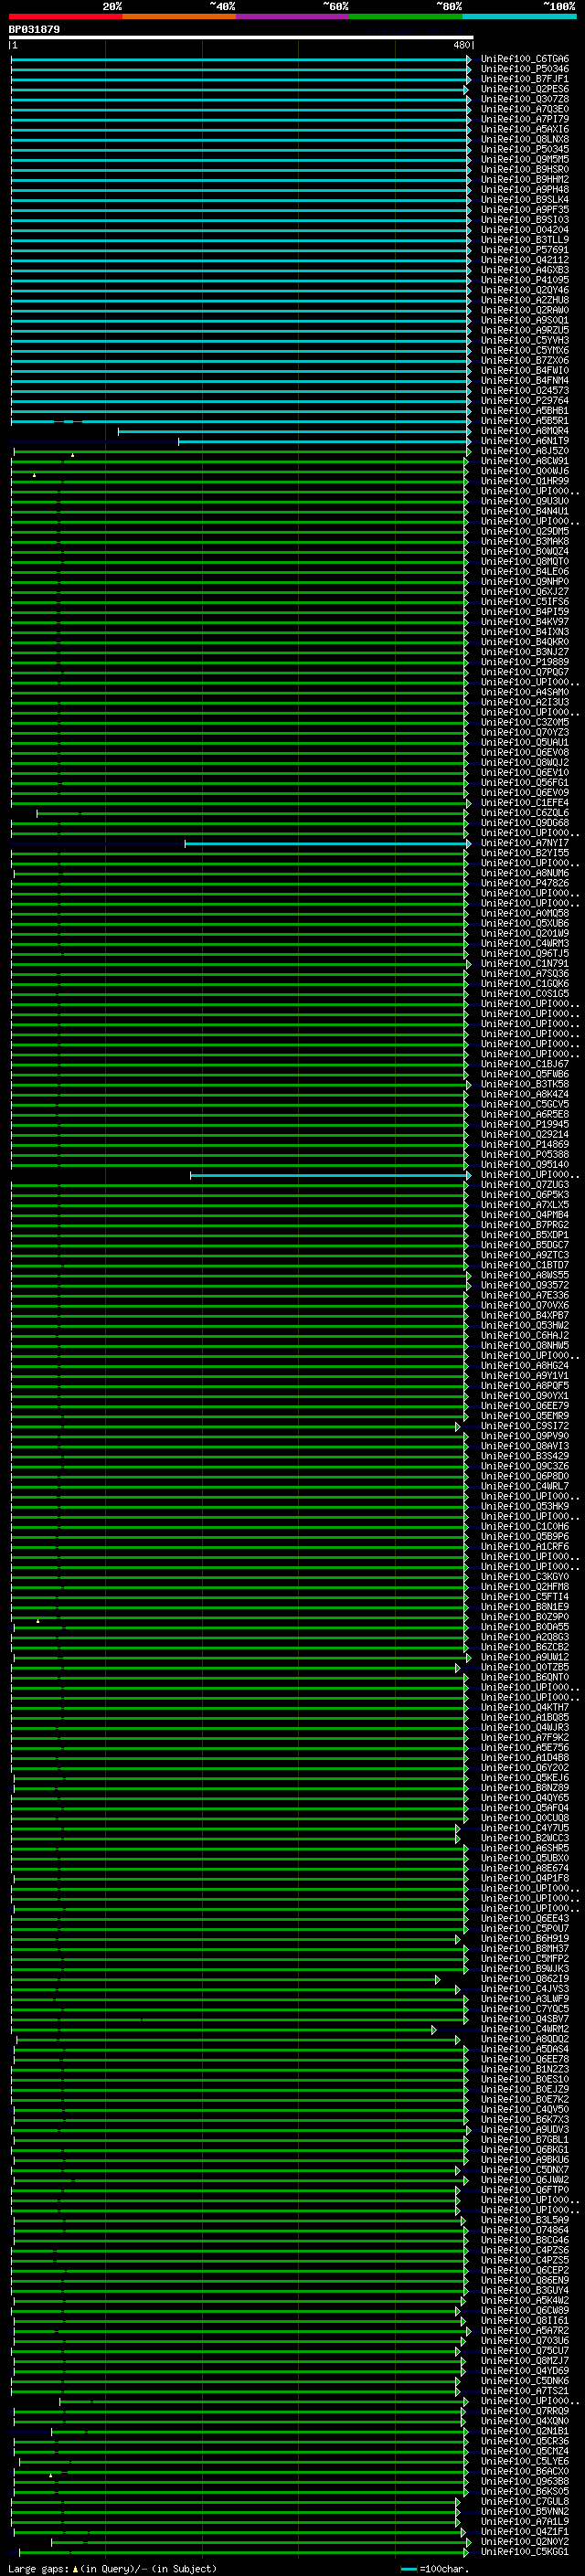Screen dimensions: 585x2576
Task: Select hit label UniRef100_P14869
Action: [525, 1144]
